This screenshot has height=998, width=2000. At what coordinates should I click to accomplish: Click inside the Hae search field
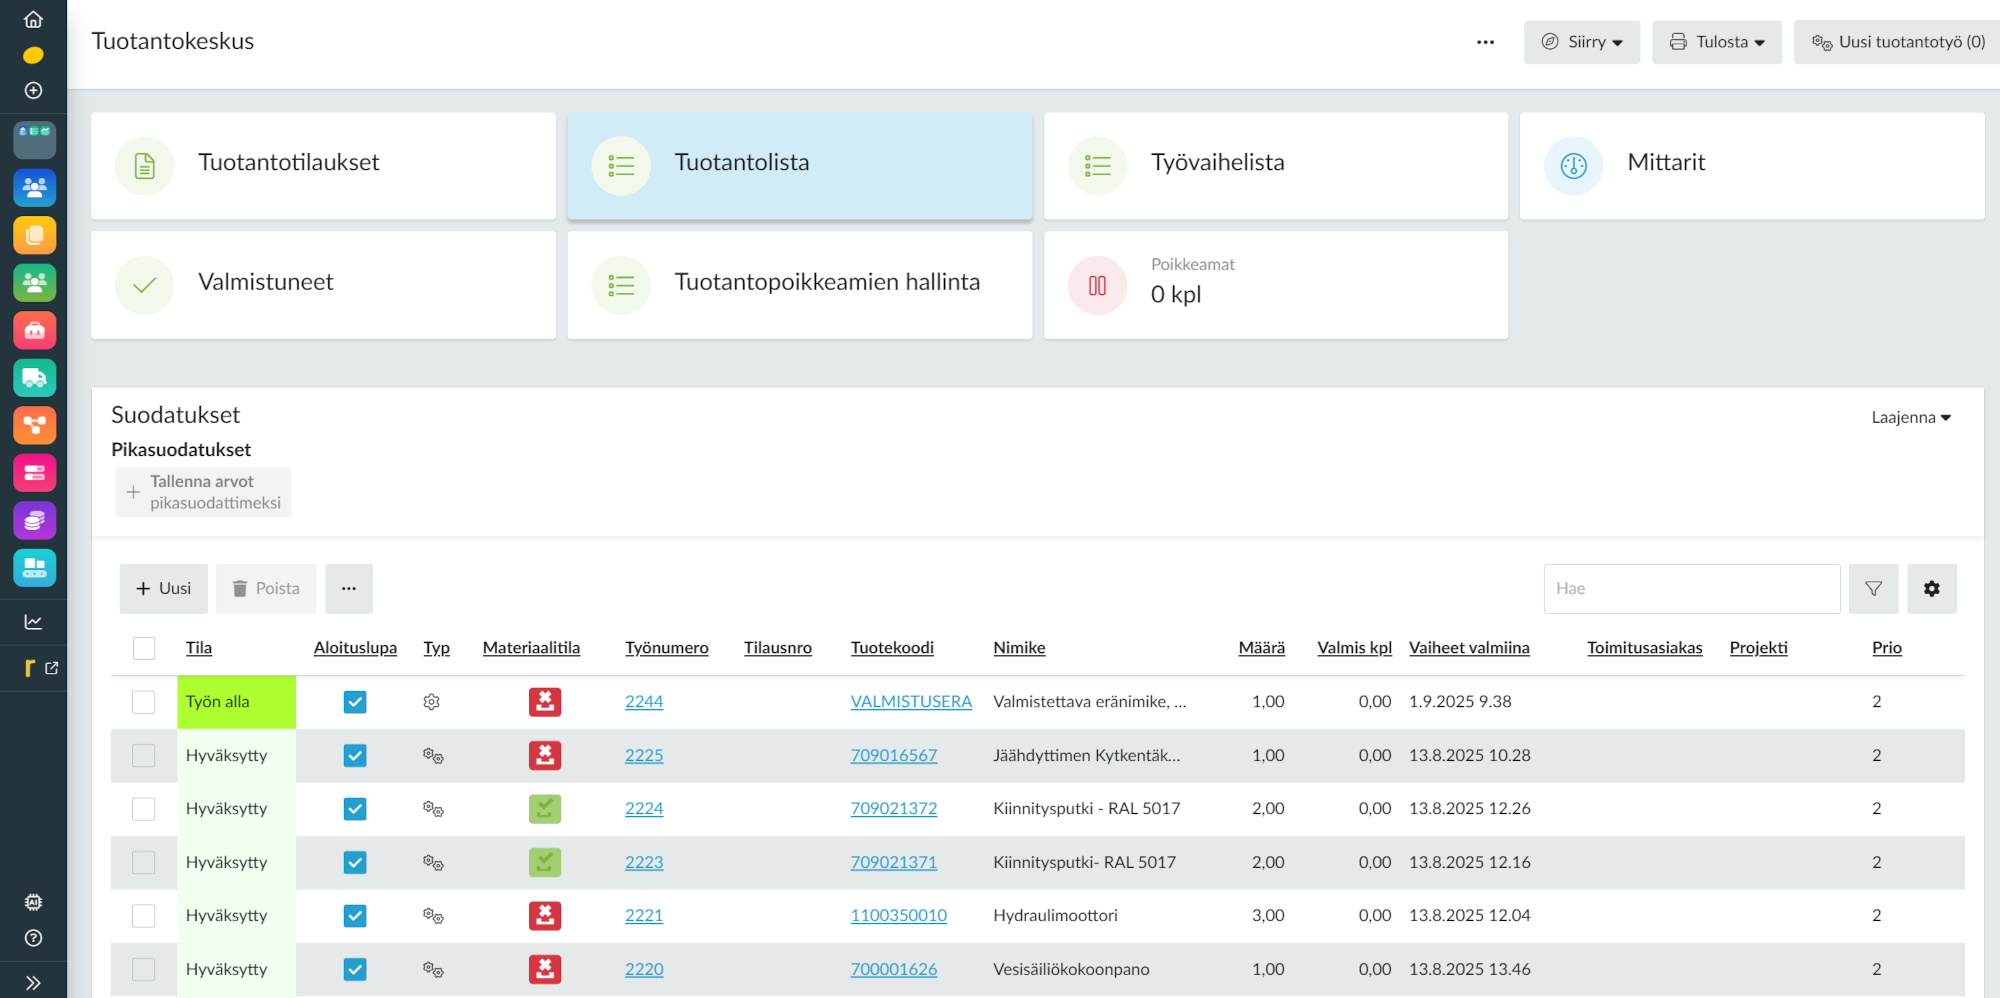click(x=1690, y=588)
